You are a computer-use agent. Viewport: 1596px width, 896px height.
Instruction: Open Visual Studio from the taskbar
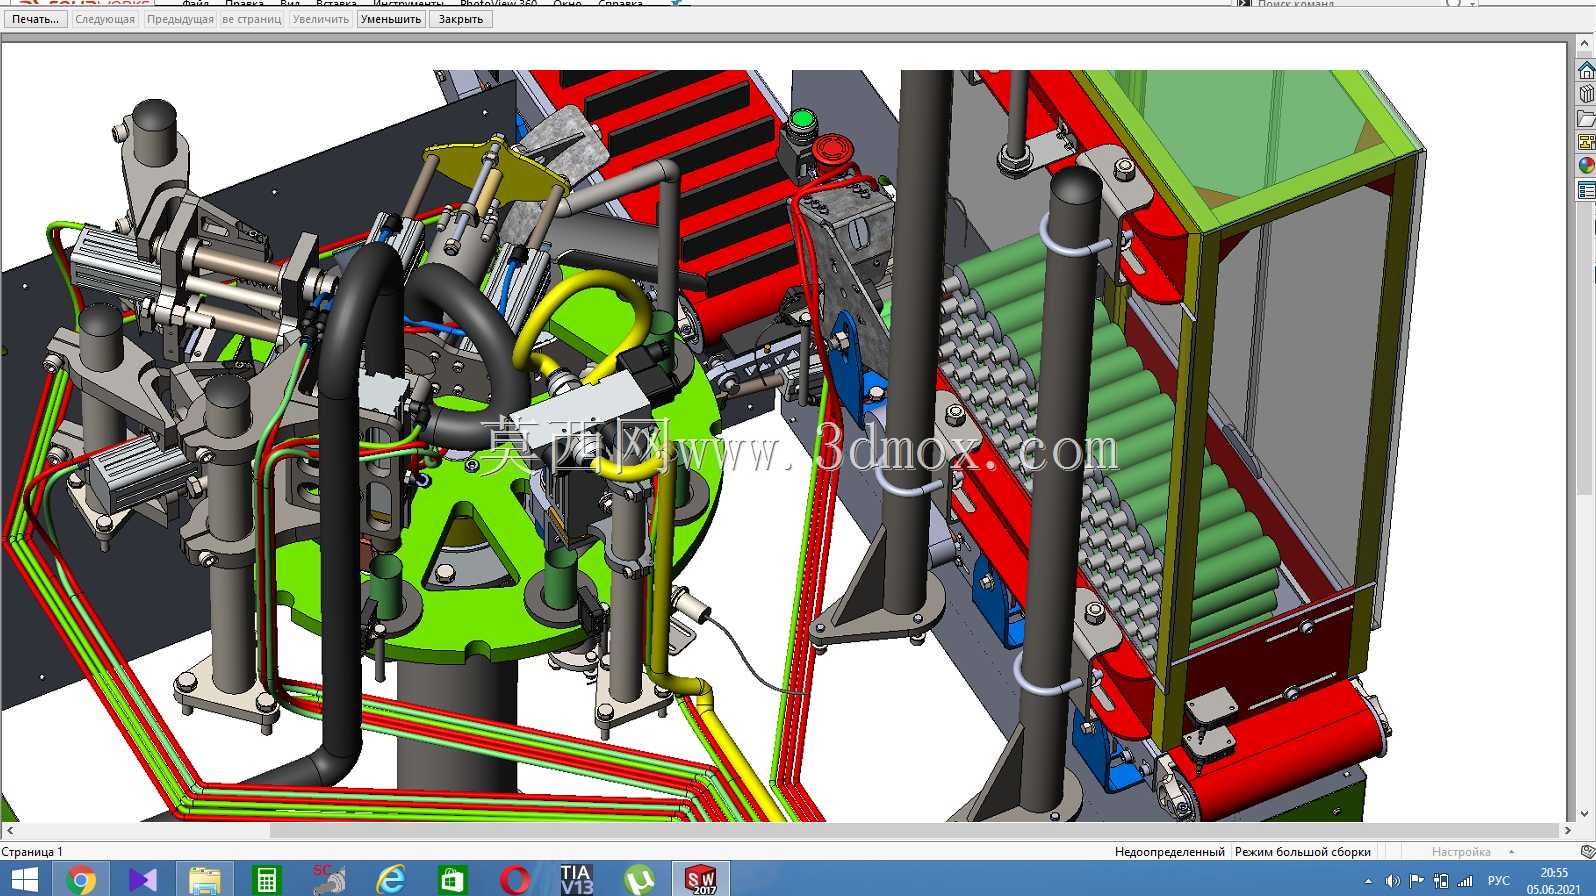143,879
